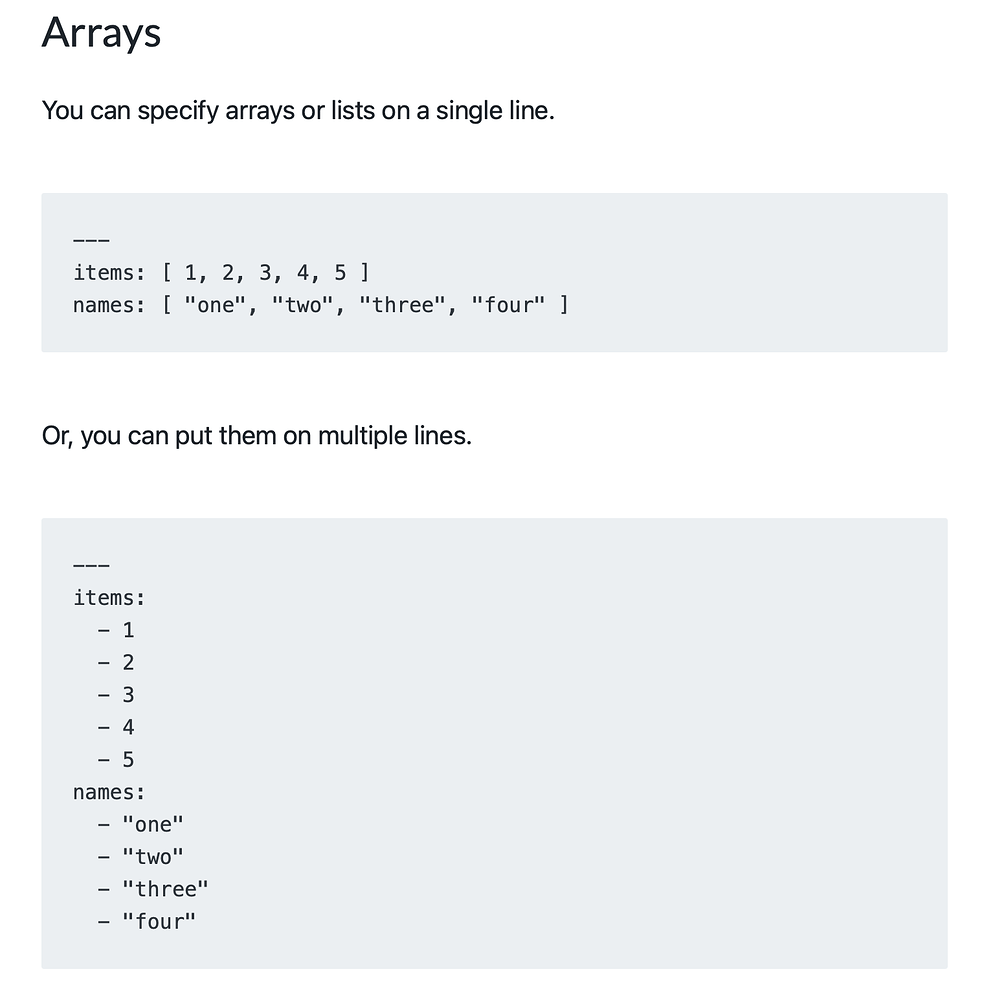Click the "- 2" list entry

click(x=116, y=662)
